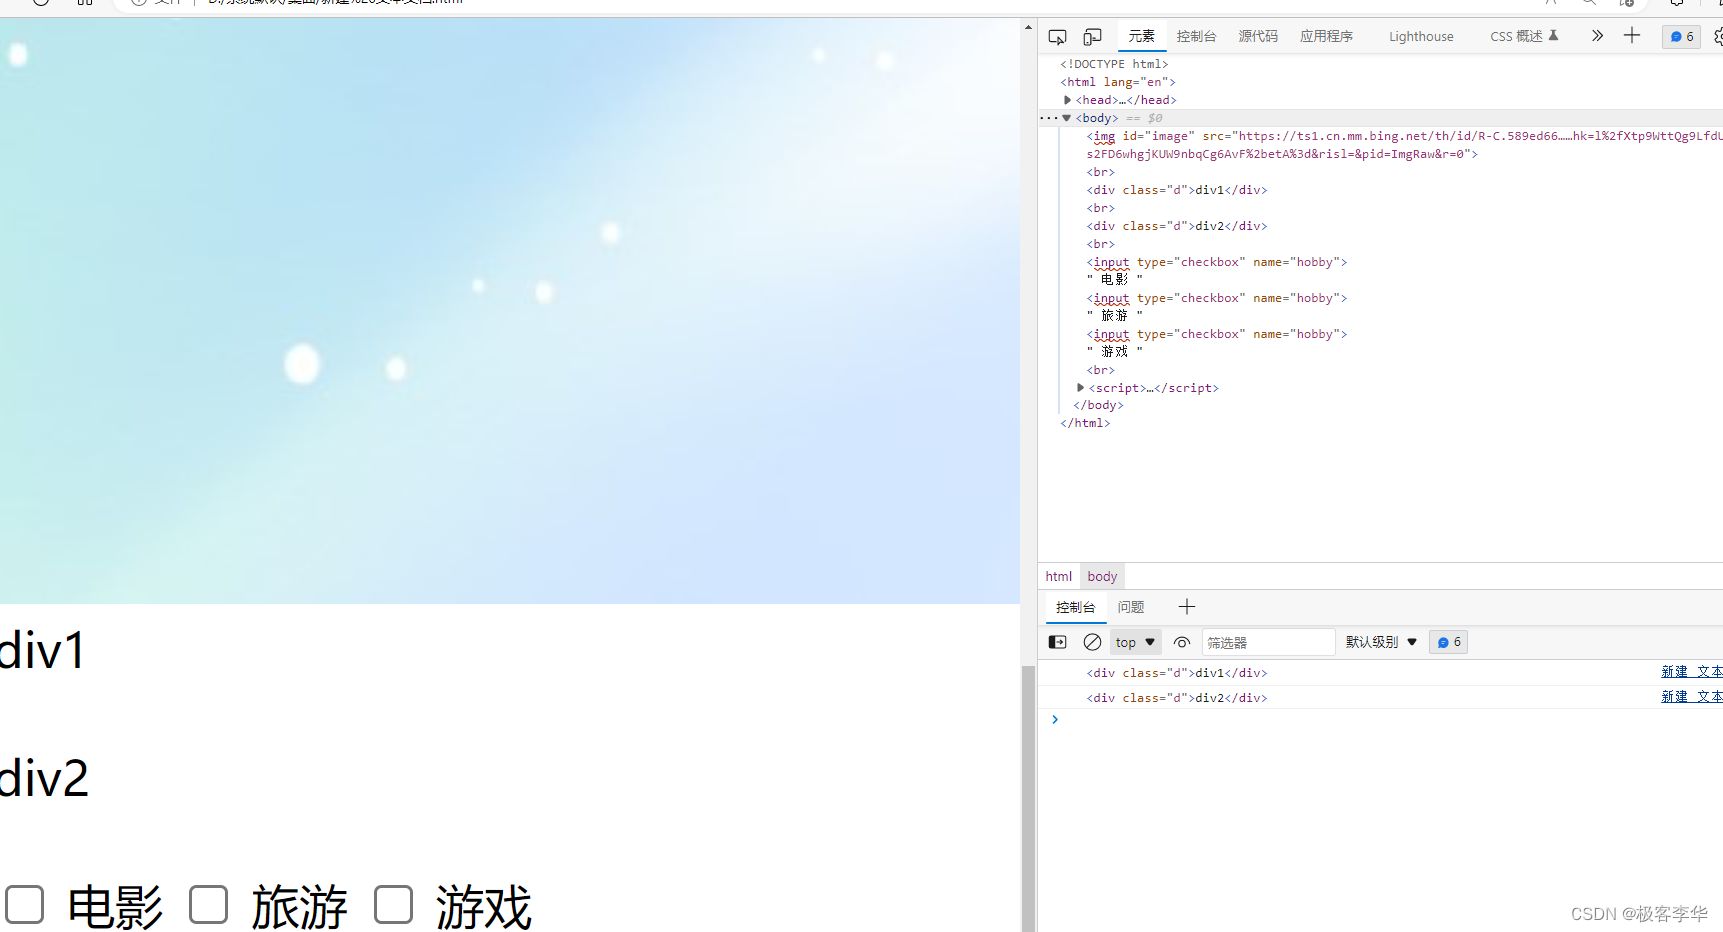Click the 电影 label text on page
Viewport: 1723px width, 932px height.
click(115, 907)
